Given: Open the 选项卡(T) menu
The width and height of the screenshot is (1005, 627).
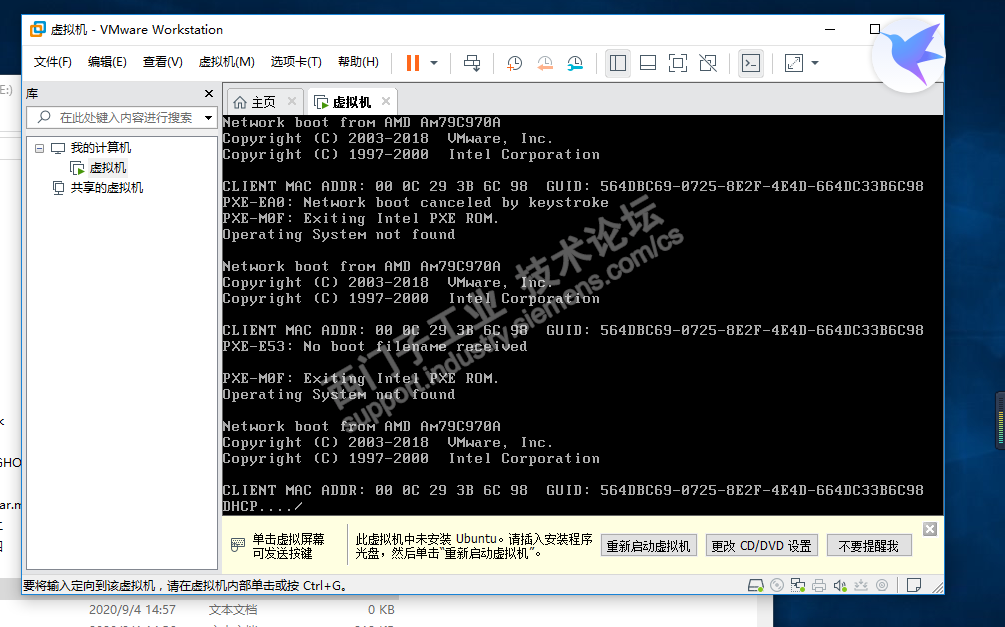Looking at the screenshot, I should 295,62.
